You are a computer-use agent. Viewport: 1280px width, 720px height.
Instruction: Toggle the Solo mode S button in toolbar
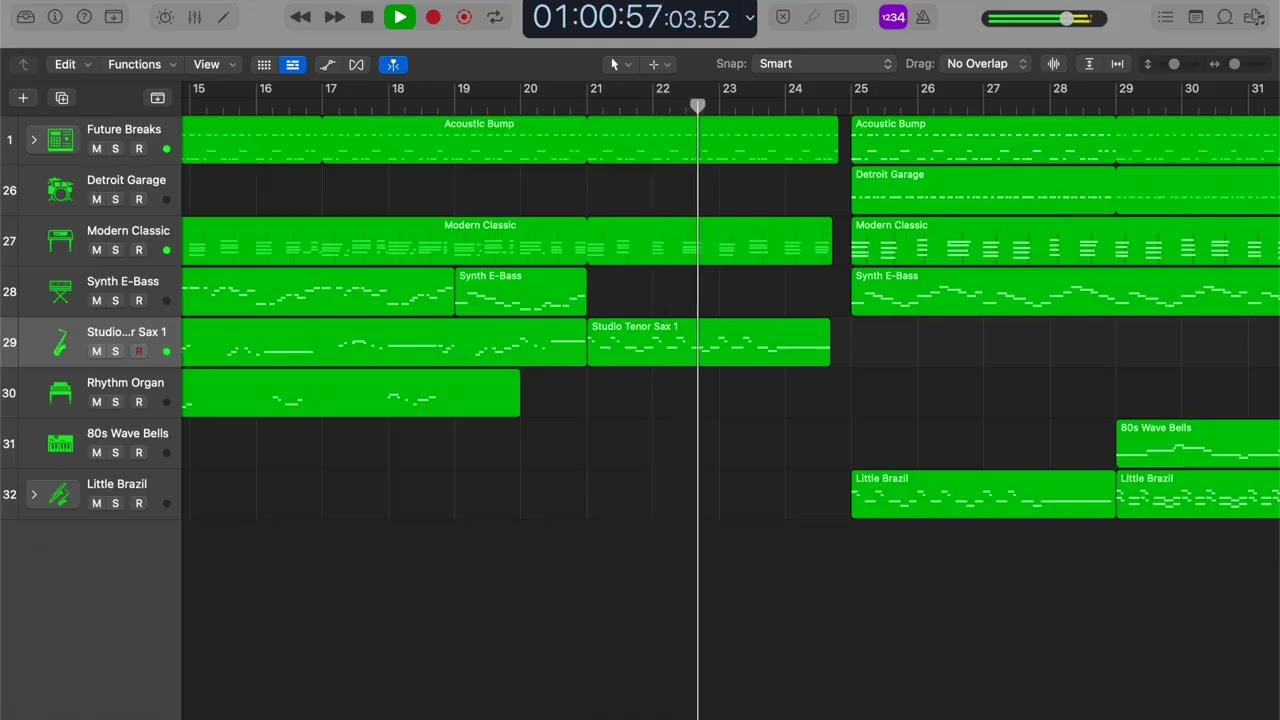[842, 17]
